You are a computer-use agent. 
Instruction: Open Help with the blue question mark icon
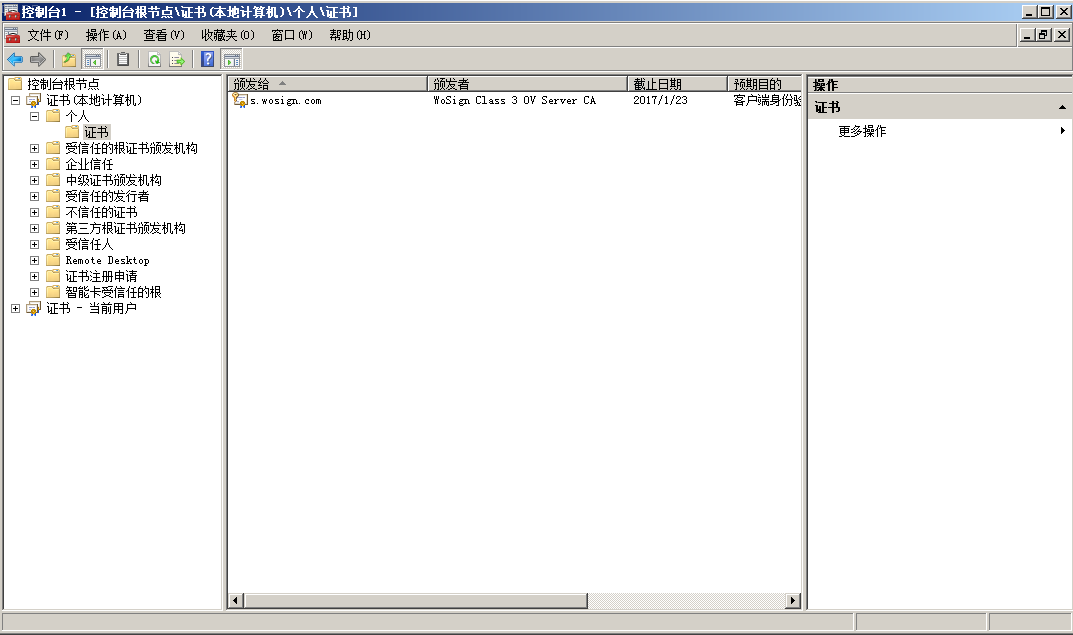[x=208, y=59]
